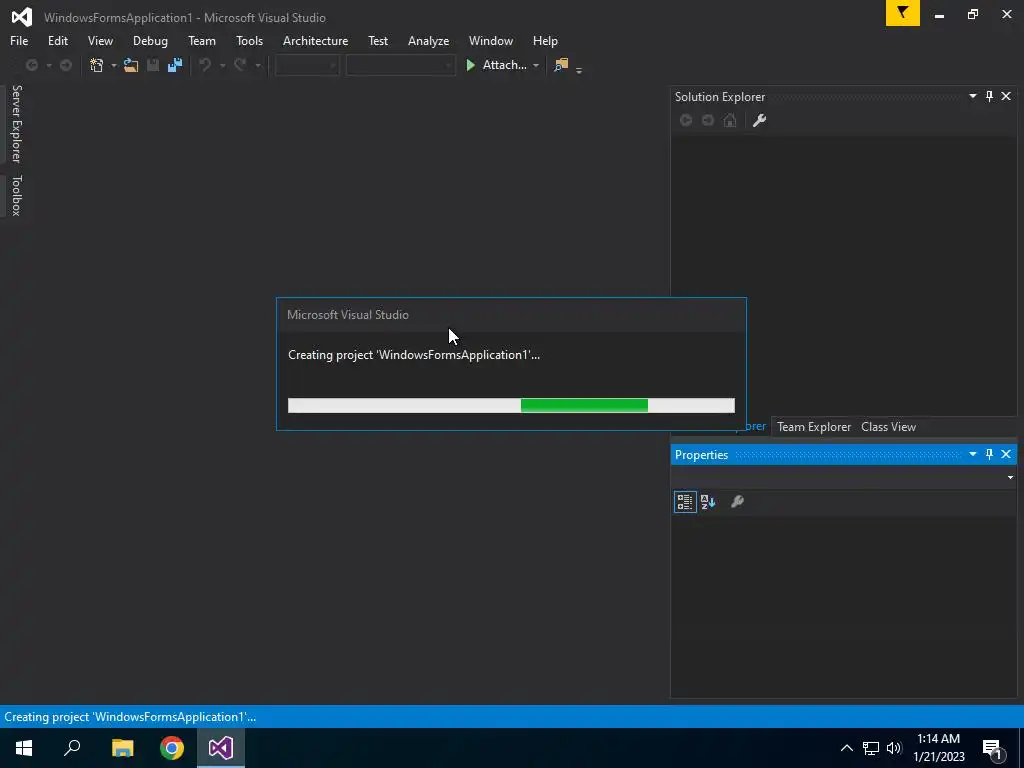Open the Architecture menu
Image resolution: width=1024 pixels, height=768 pixels.
point(315,40)
